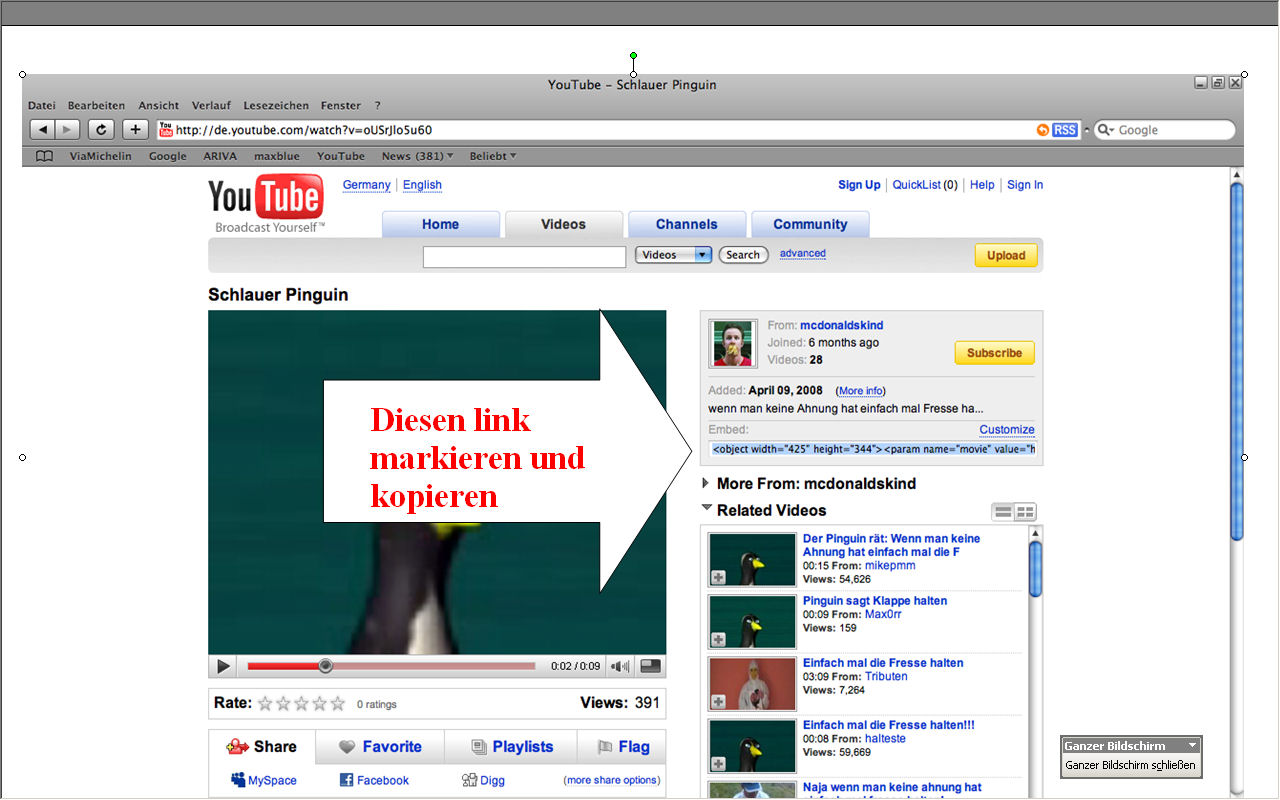Image resolution: width=1280 pixels, height=800 pixels.
Task: Open the Lesezeichen menu
Action: pos(276,105)
